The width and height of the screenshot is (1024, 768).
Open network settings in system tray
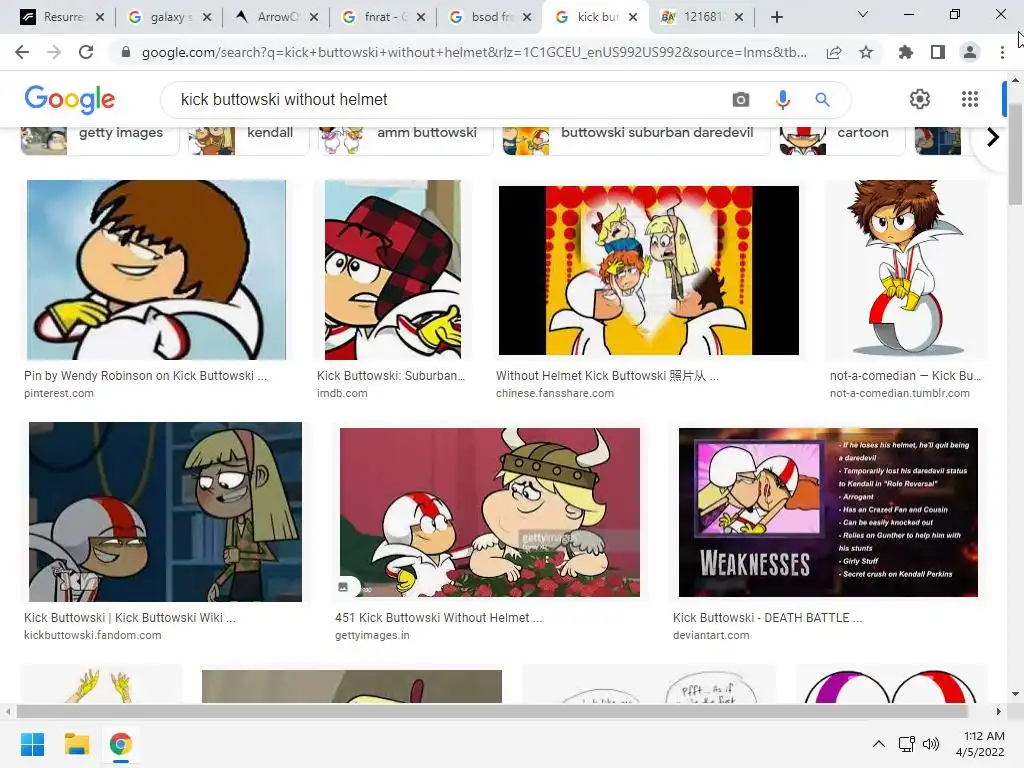pyautogui.click(x=906, y=744)
